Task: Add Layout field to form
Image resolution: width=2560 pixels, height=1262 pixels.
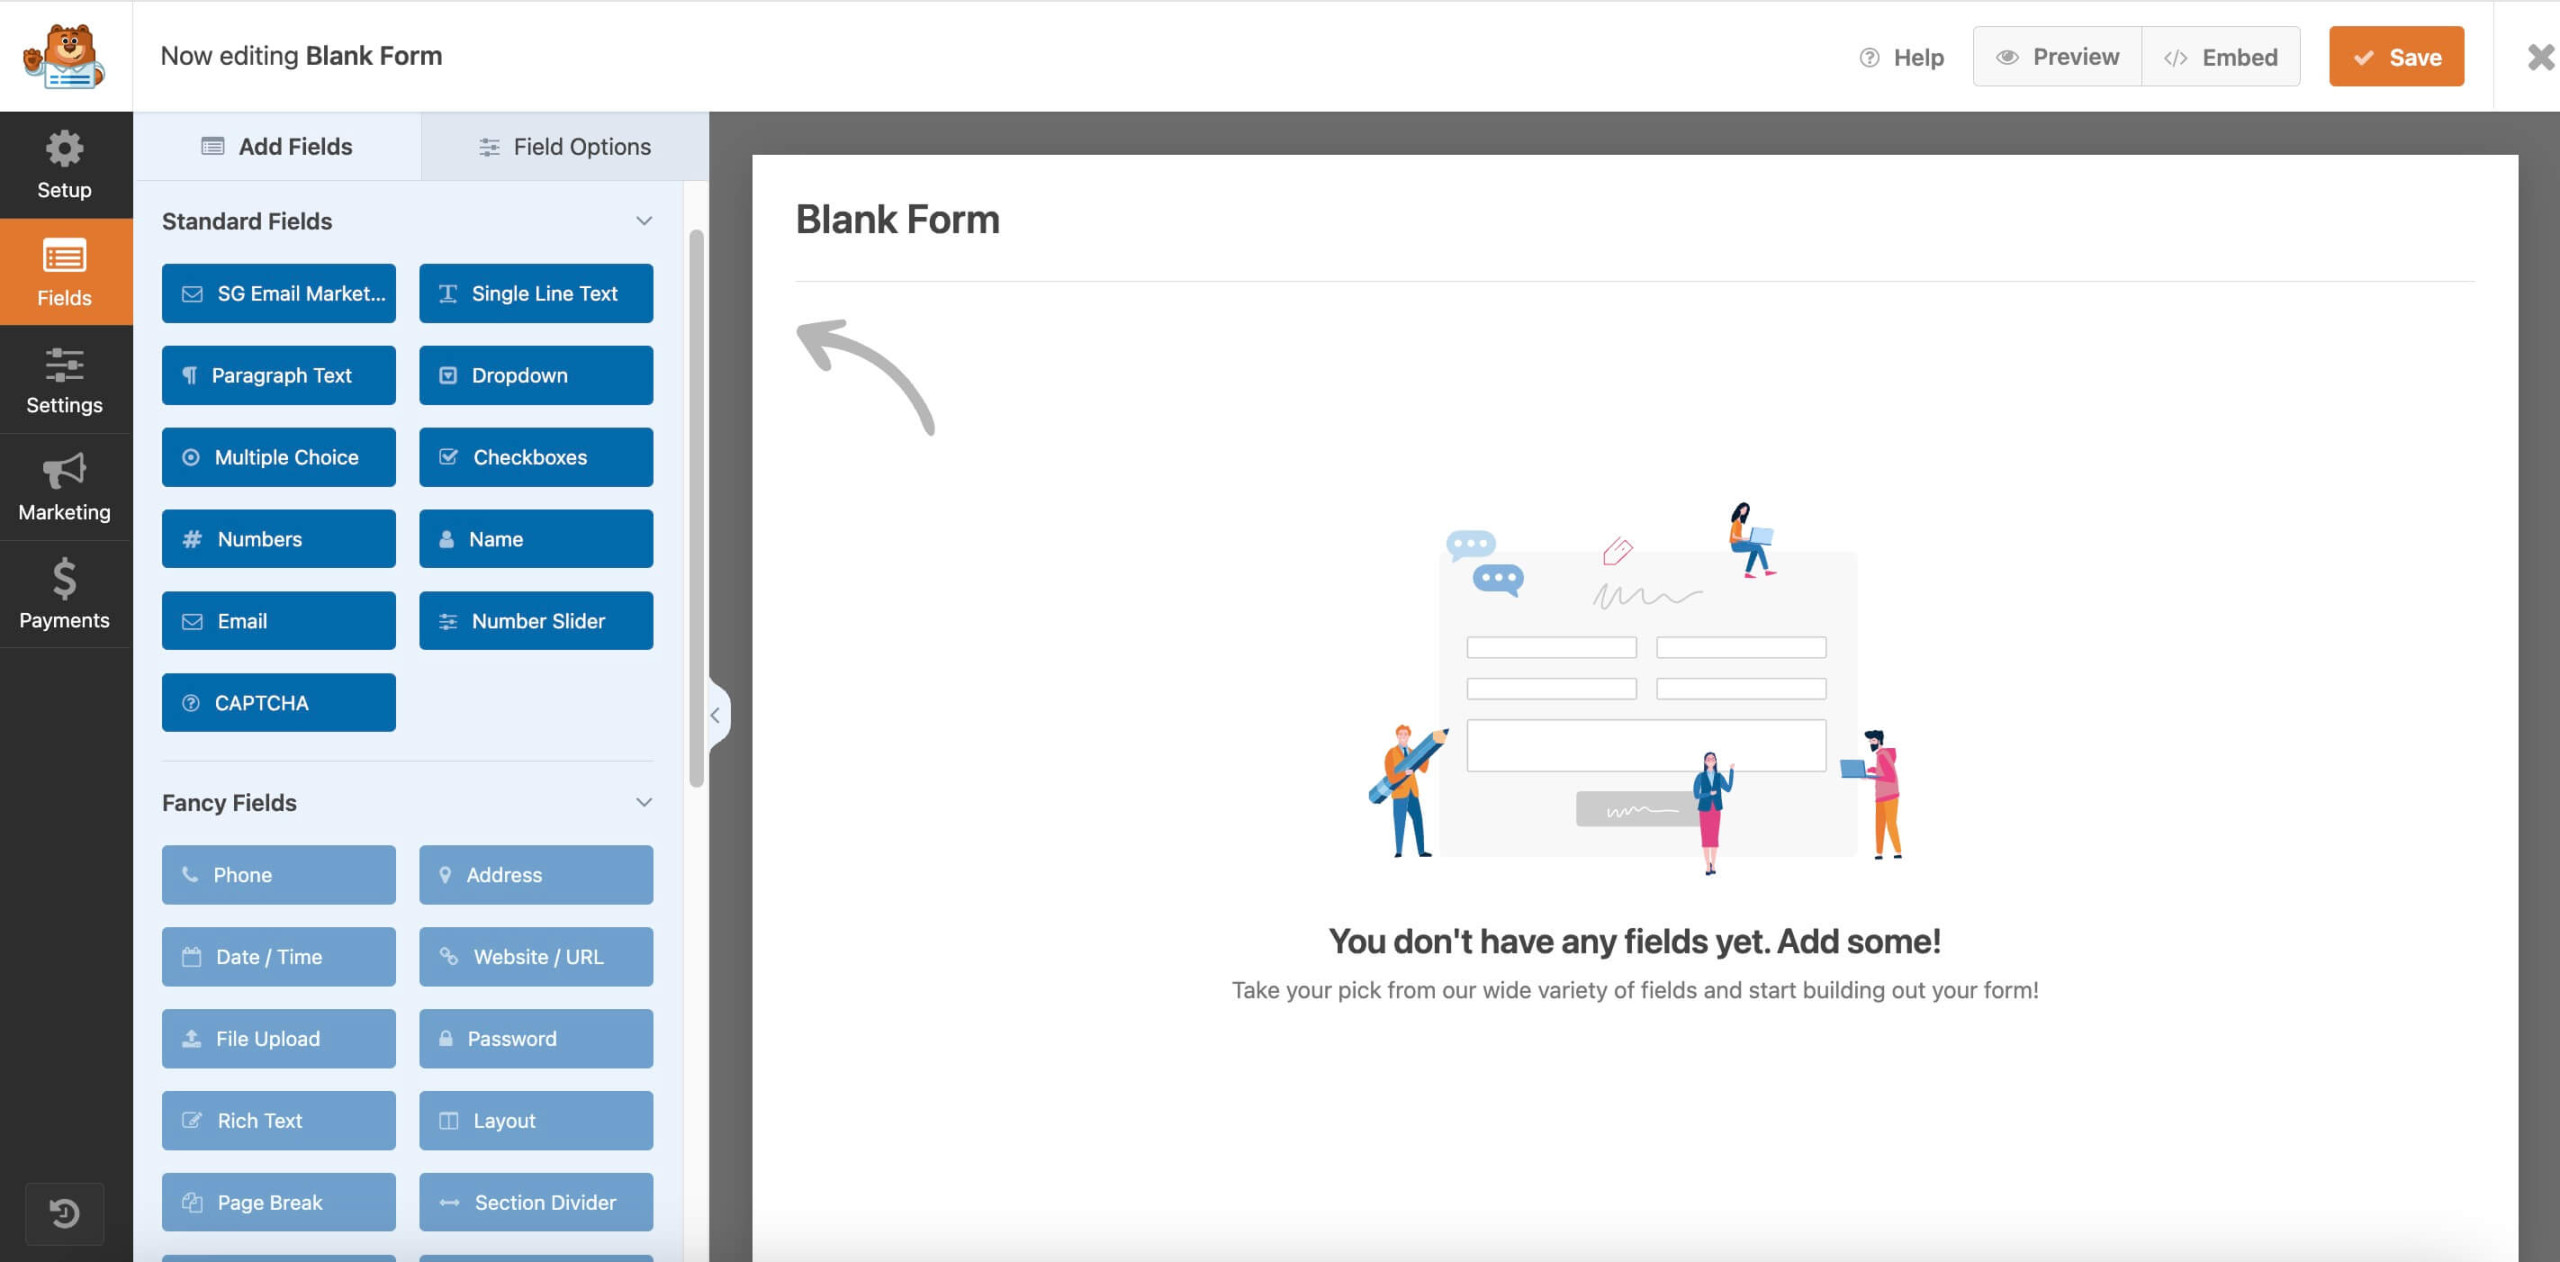Action: [536, 1121]
